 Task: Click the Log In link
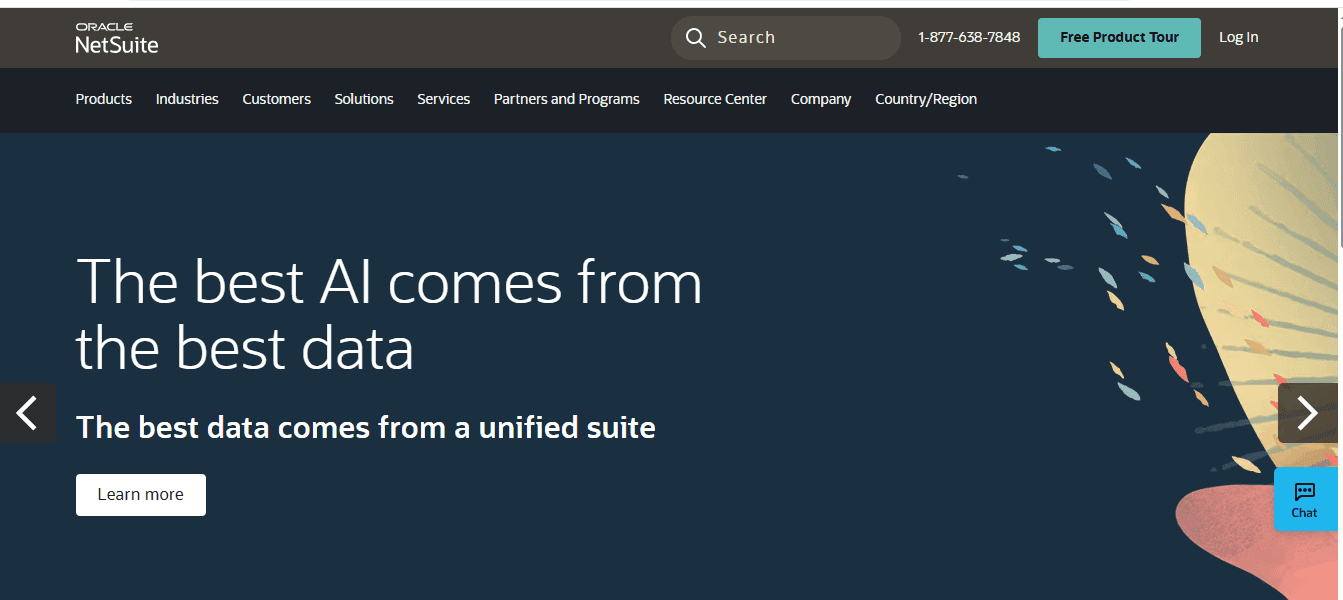click(x=1238, y=37)
